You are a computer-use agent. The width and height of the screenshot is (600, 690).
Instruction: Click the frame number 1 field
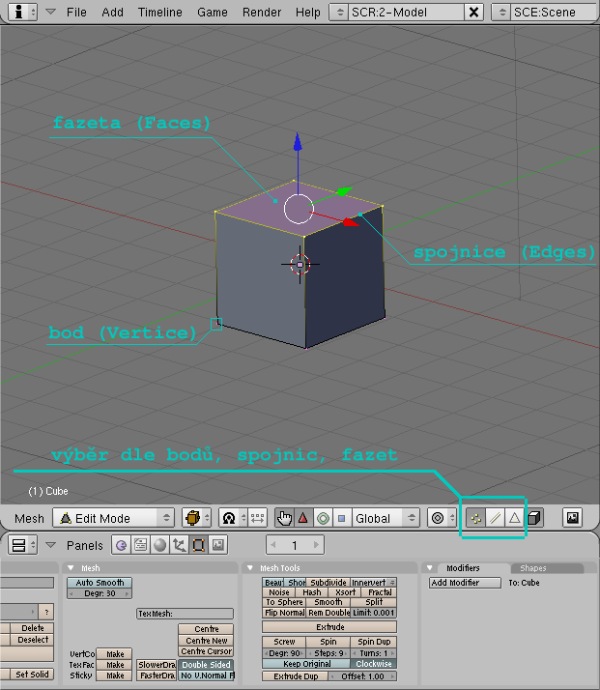coord(295,545)
